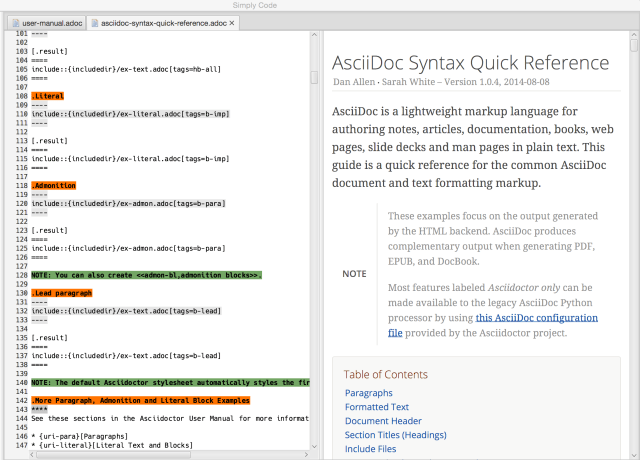
Task: Click the file icon on user-manual.adoc tab
Action: point(16,23)
